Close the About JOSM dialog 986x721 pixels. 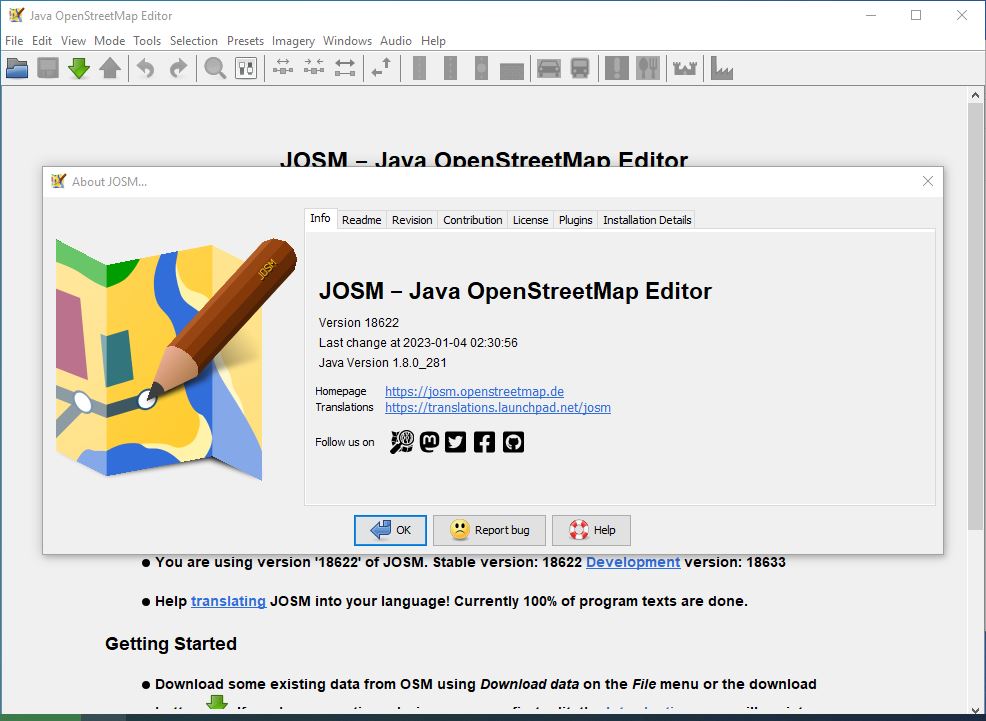[x=928, y=181]
